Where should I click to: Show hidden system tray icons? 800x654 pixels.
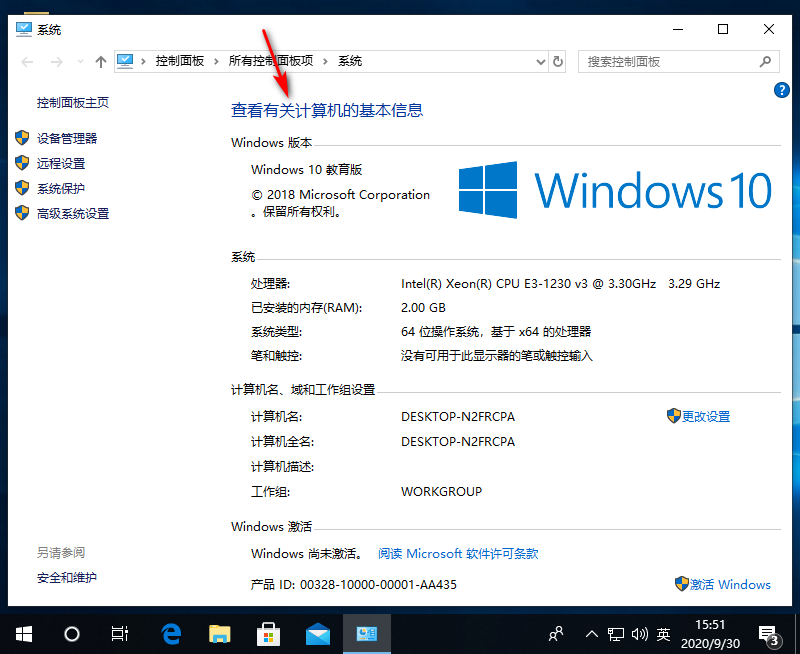pos(591,634)
